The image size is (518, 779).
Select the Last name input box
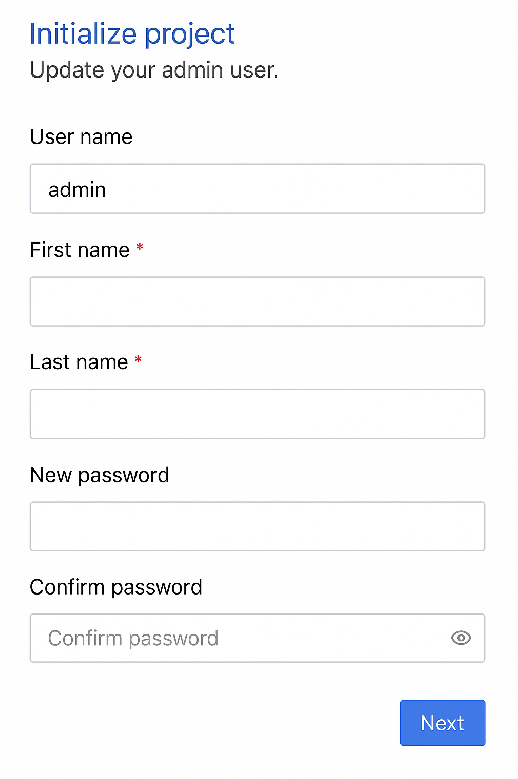tap(257, 414)
